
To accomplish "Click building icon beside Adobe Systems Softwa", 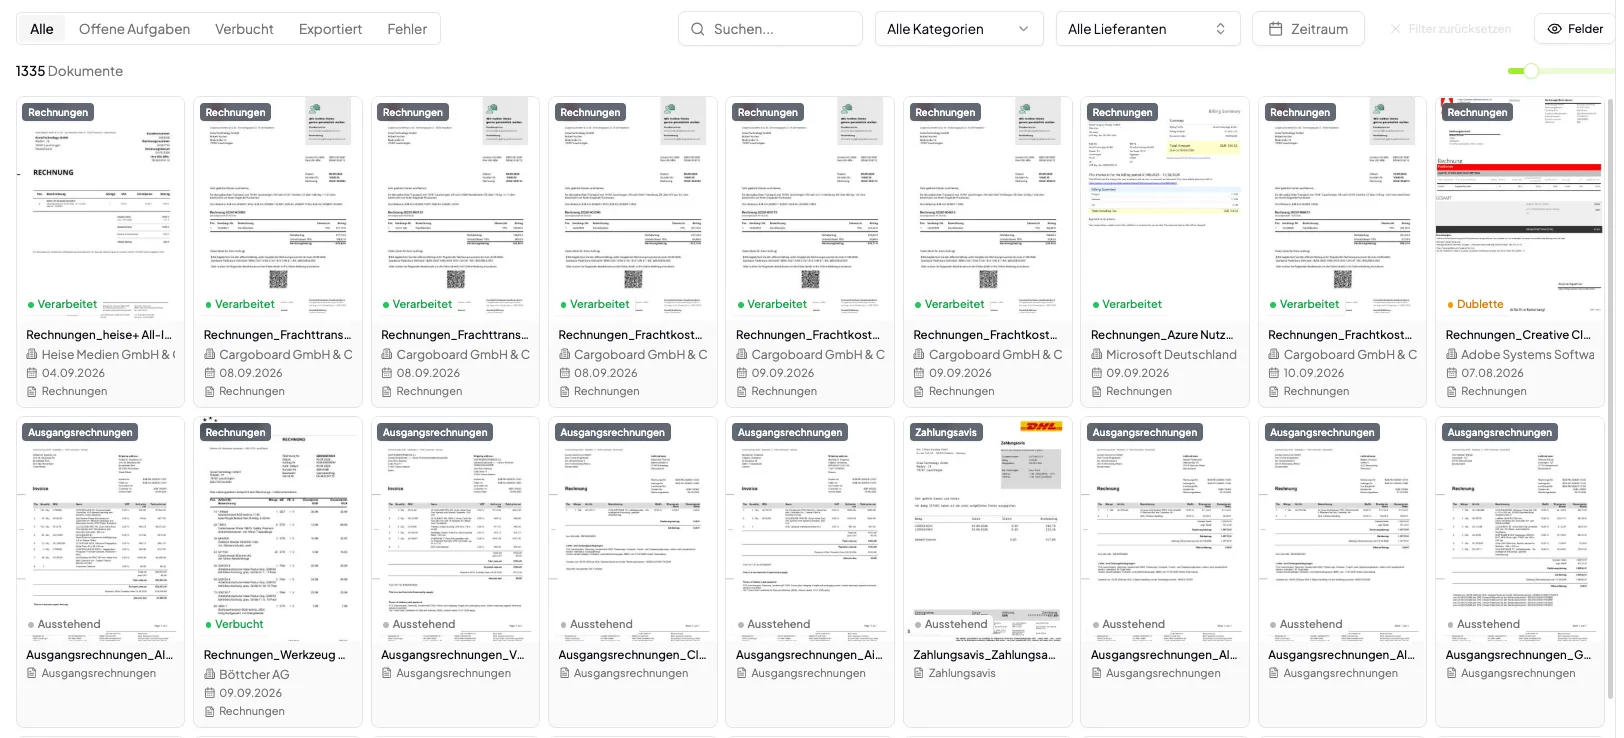I will pyautogui.click(x=1452, y=354).
